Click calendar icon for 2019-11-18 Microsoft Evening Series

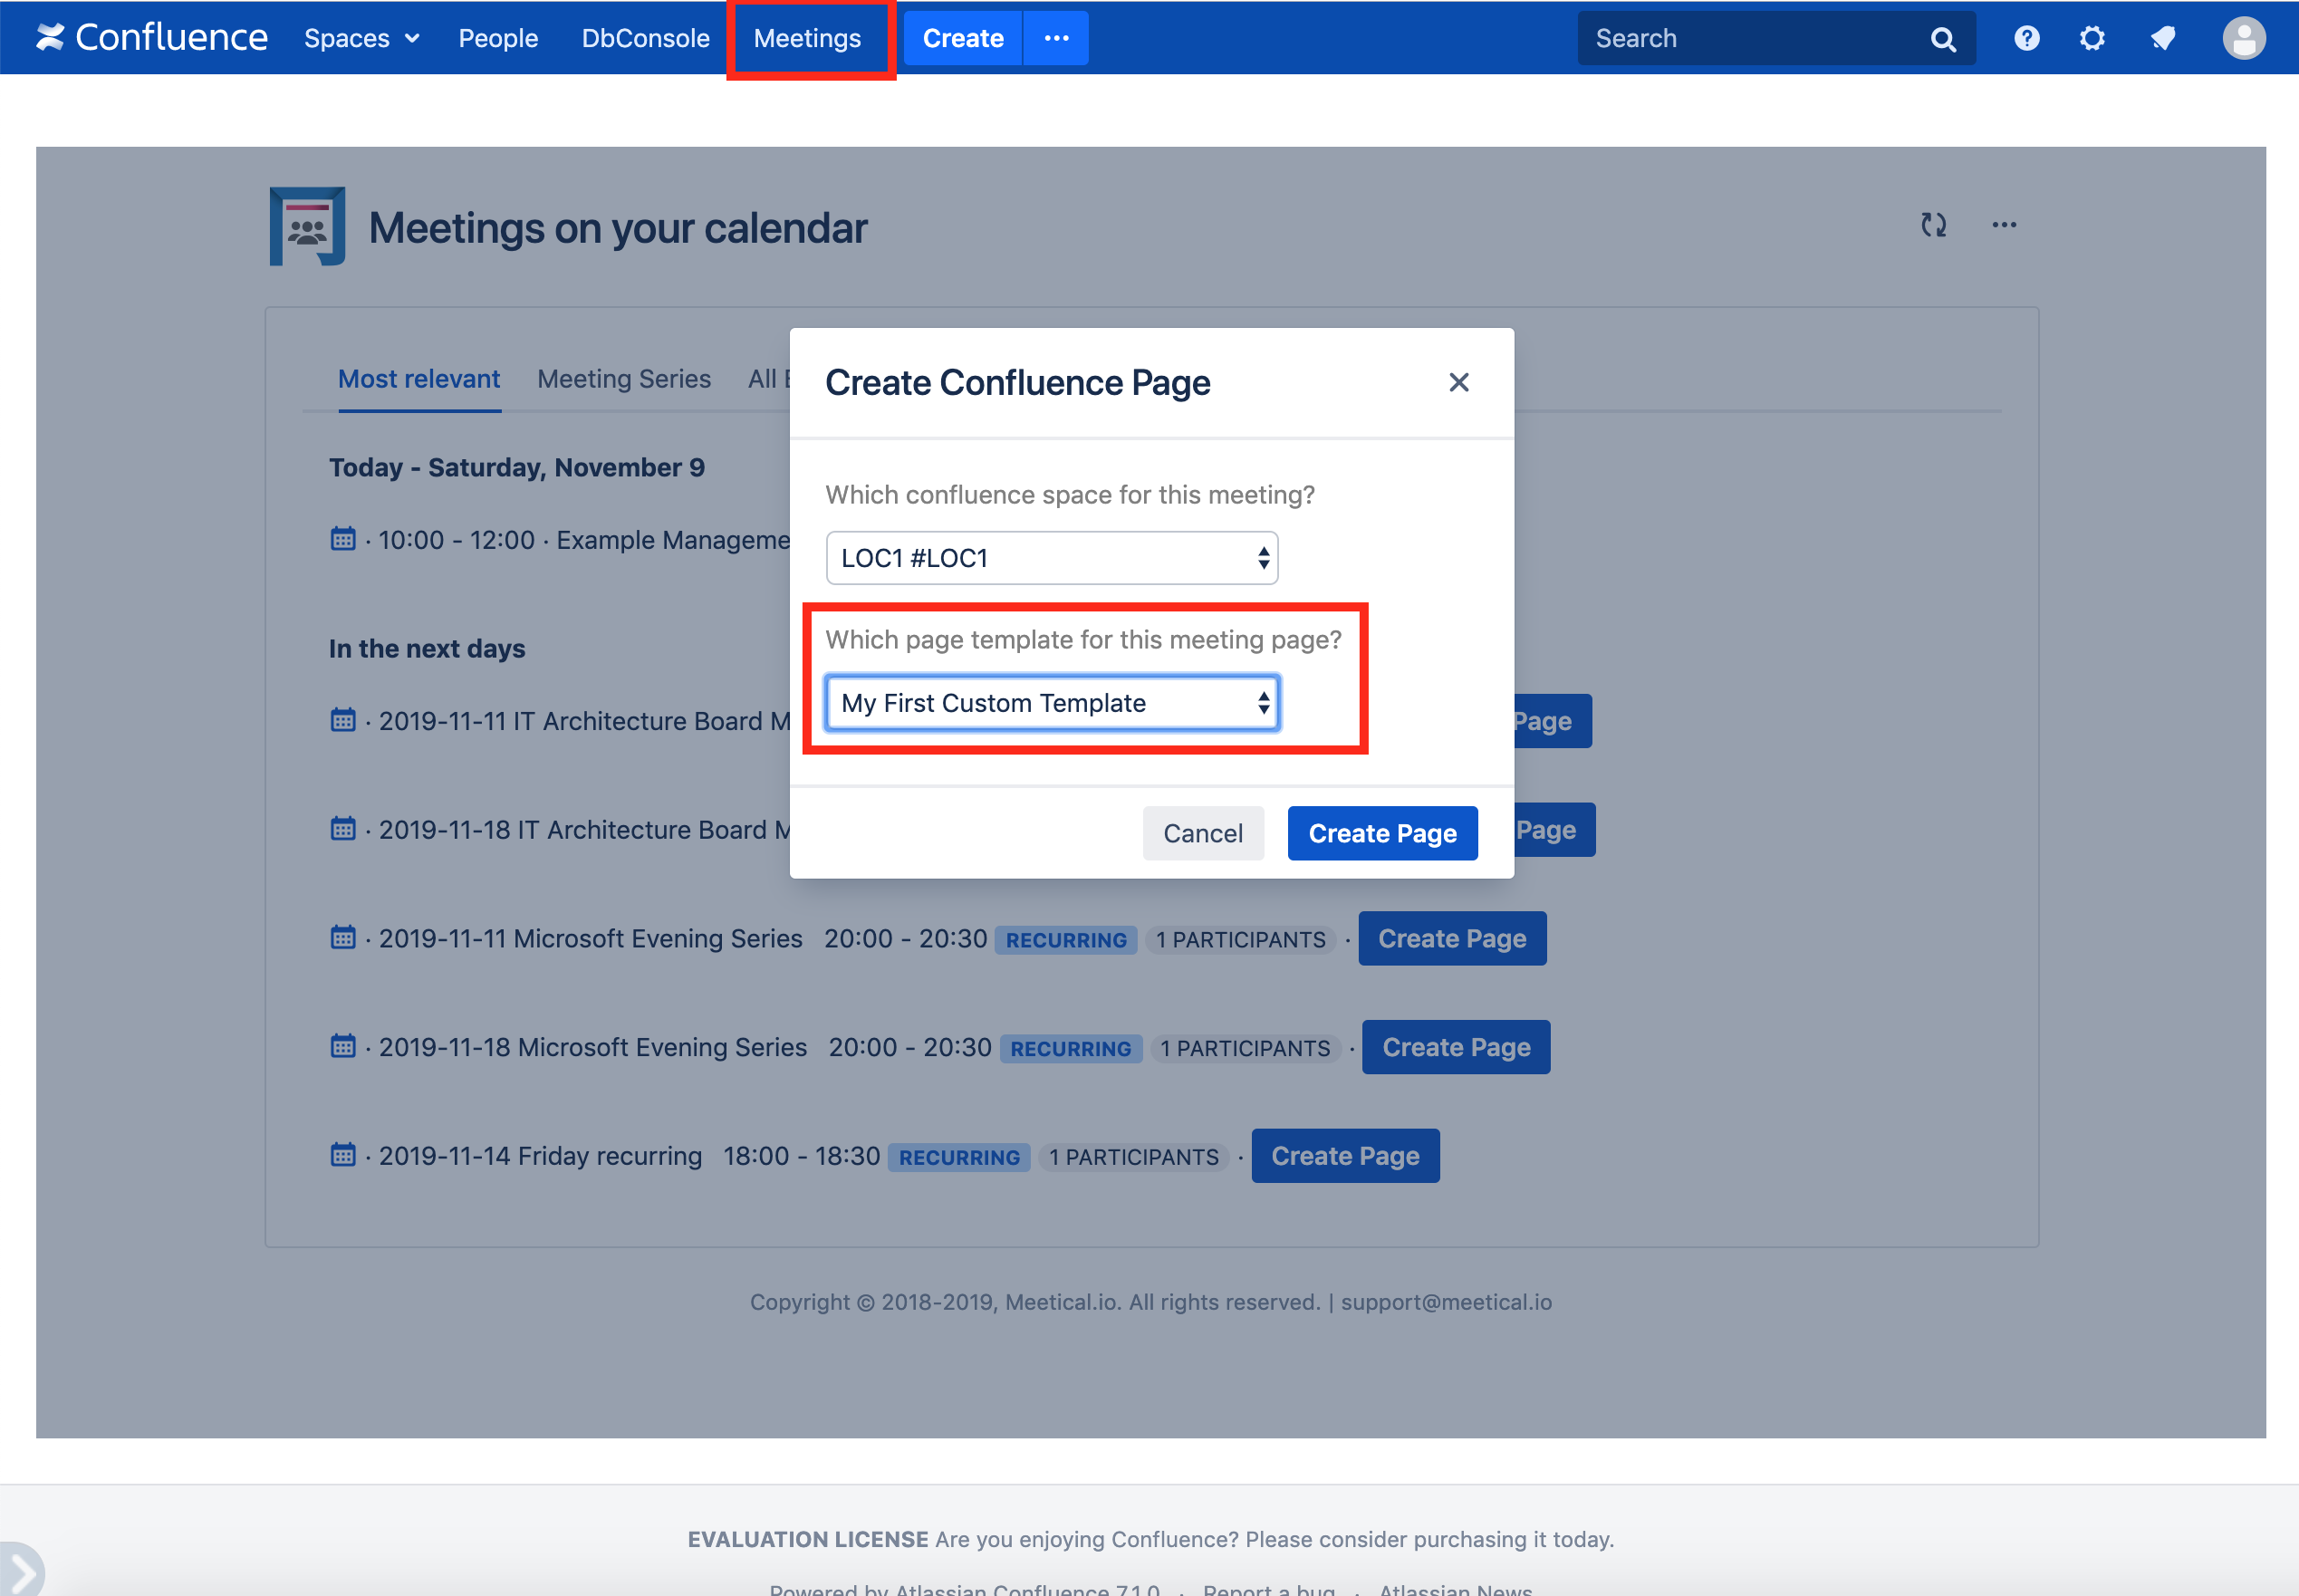coord(343,1047)
